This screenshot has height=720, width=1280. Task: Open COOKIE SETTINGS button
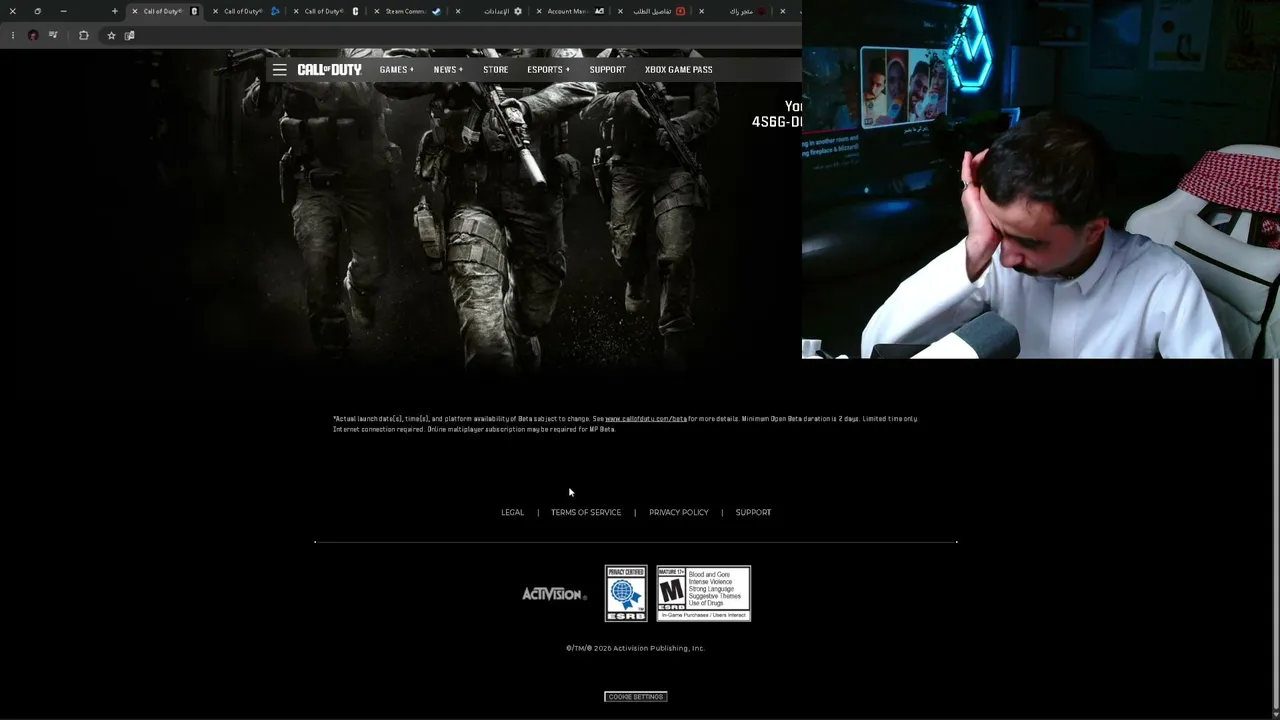pos(636,697)
